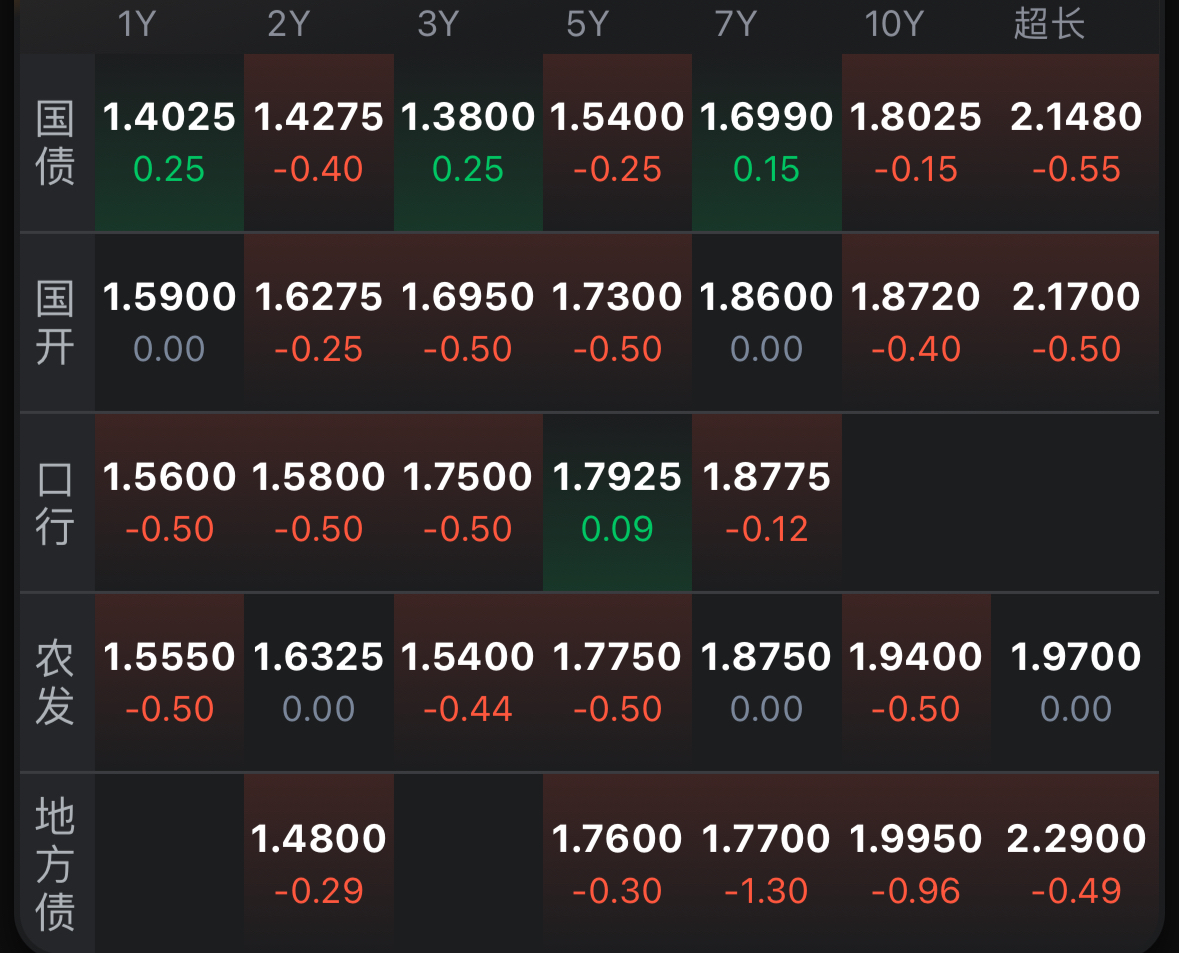Open 国债 超长 cell showing 2.1480
Viewport: 1179px width, 953px height.
(x=1076, y=142)
